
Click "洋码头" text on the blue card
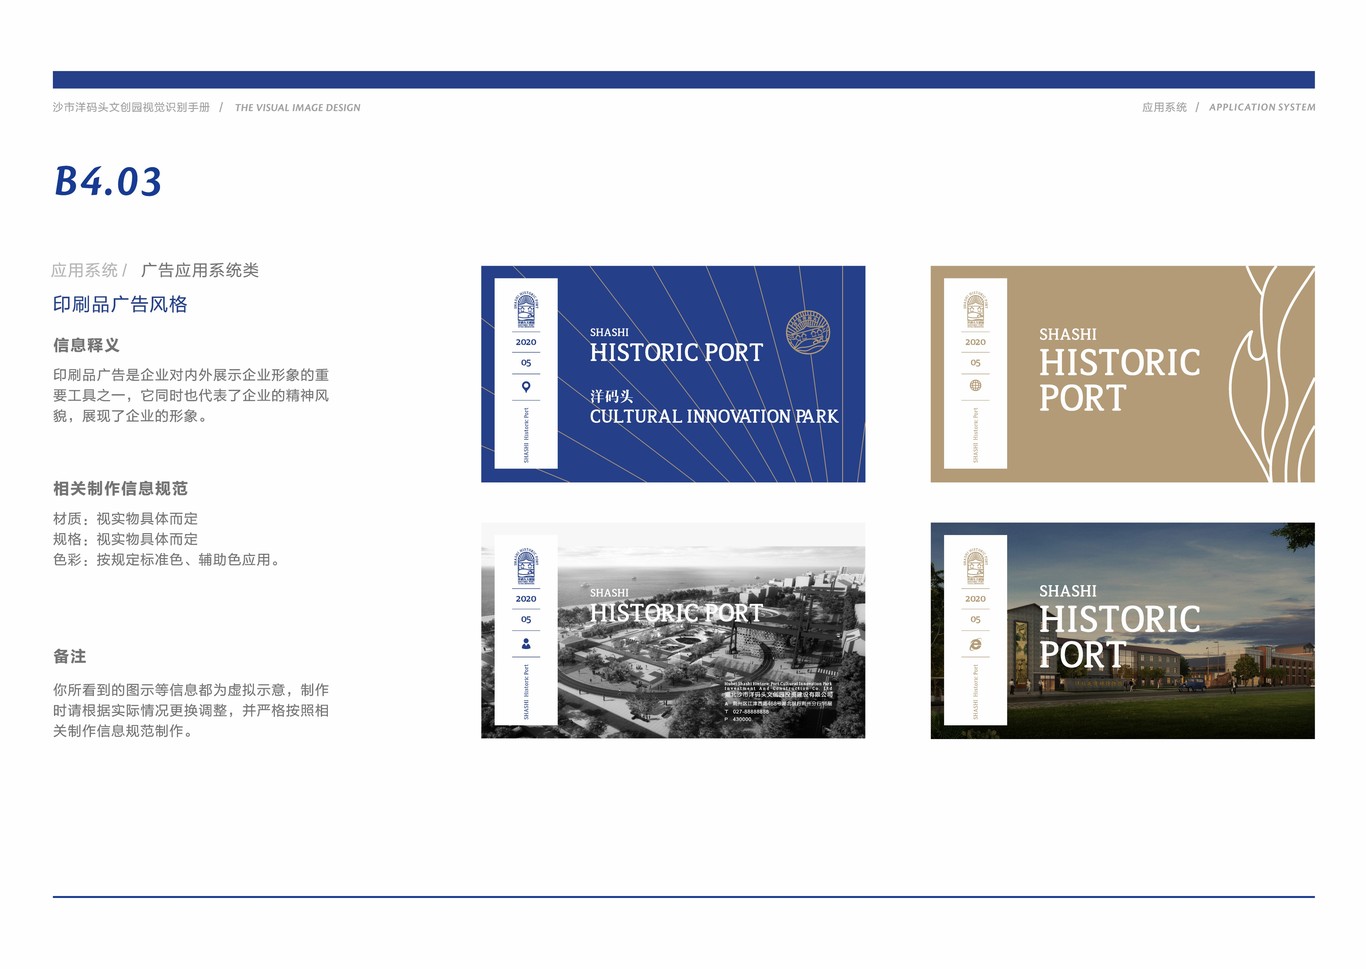click(611, 396)
